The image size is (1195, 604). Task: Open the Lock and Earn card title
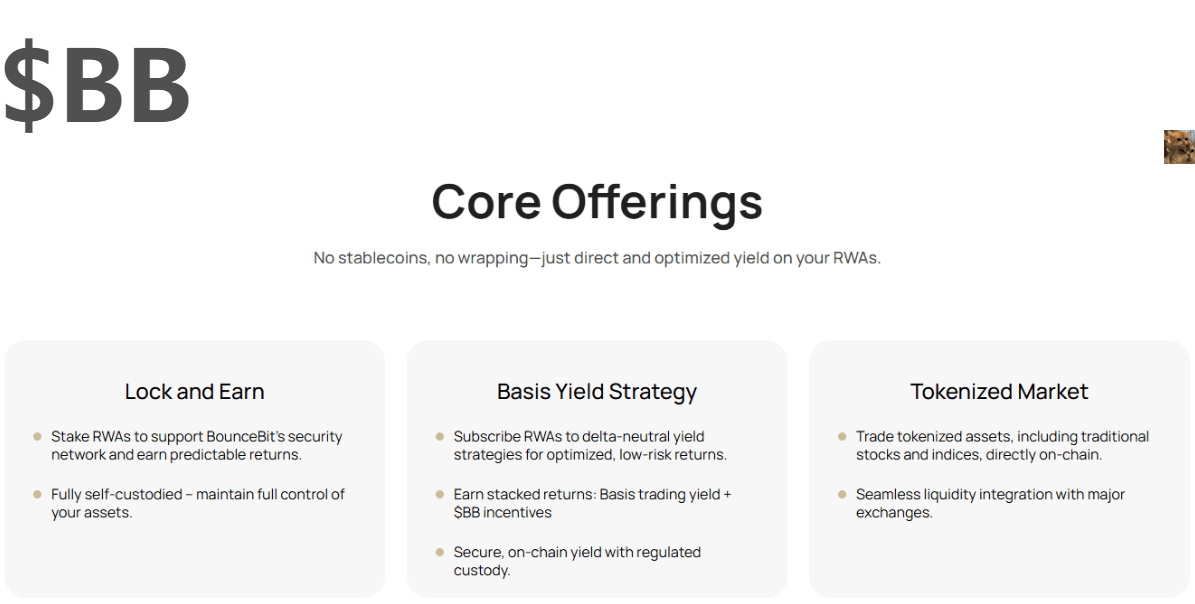point(194,391)
